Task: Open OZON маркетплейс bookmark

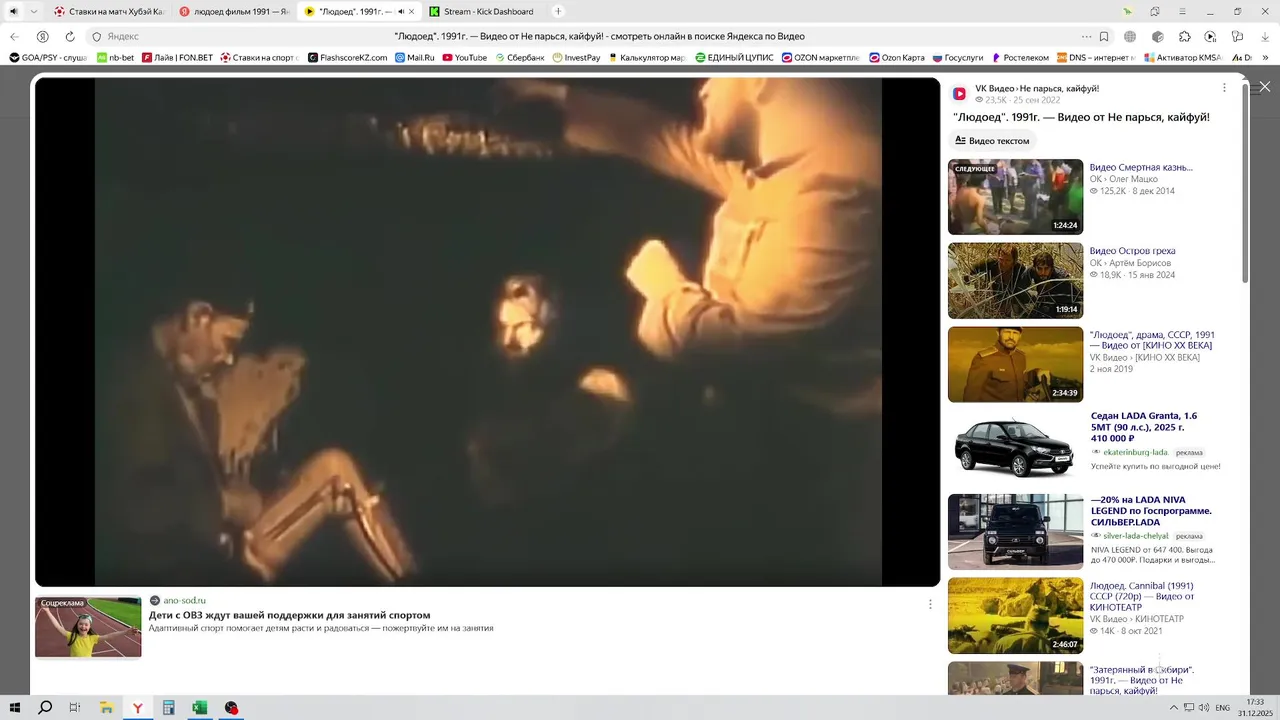Action: [822, 58]
